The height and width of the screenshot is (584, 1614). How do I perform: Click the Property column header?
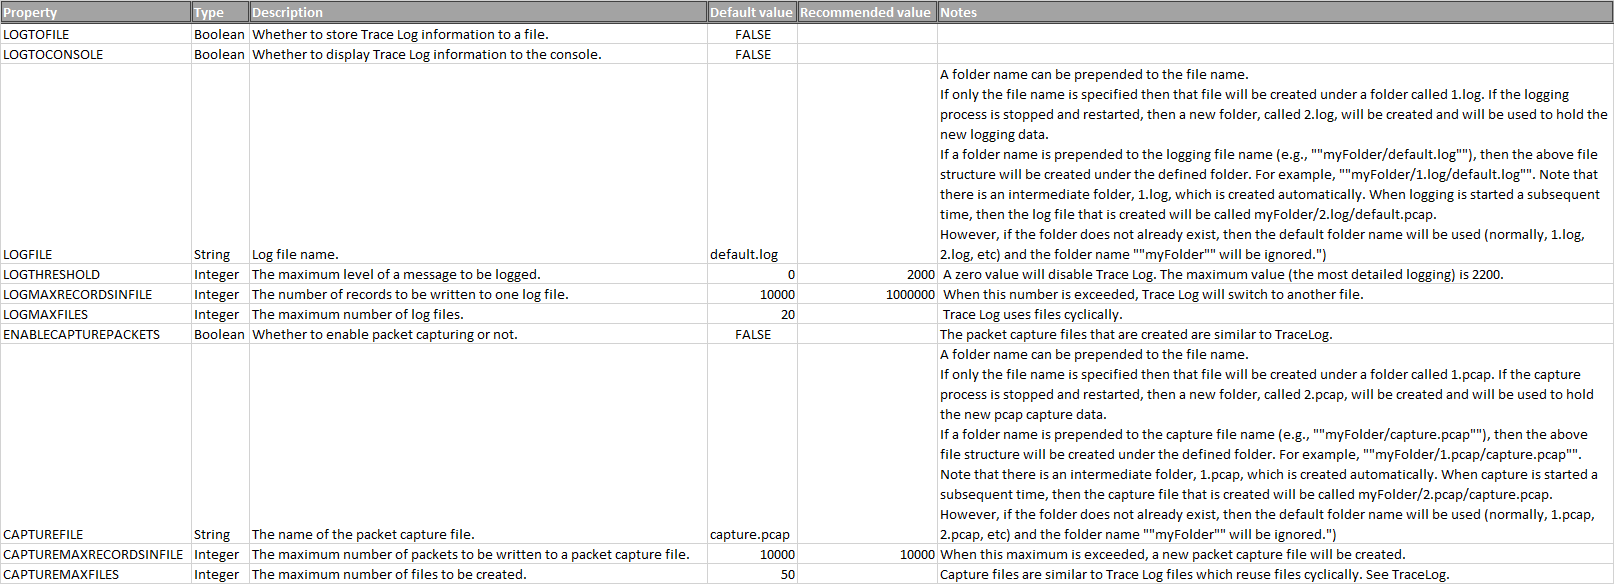point(95,12)
